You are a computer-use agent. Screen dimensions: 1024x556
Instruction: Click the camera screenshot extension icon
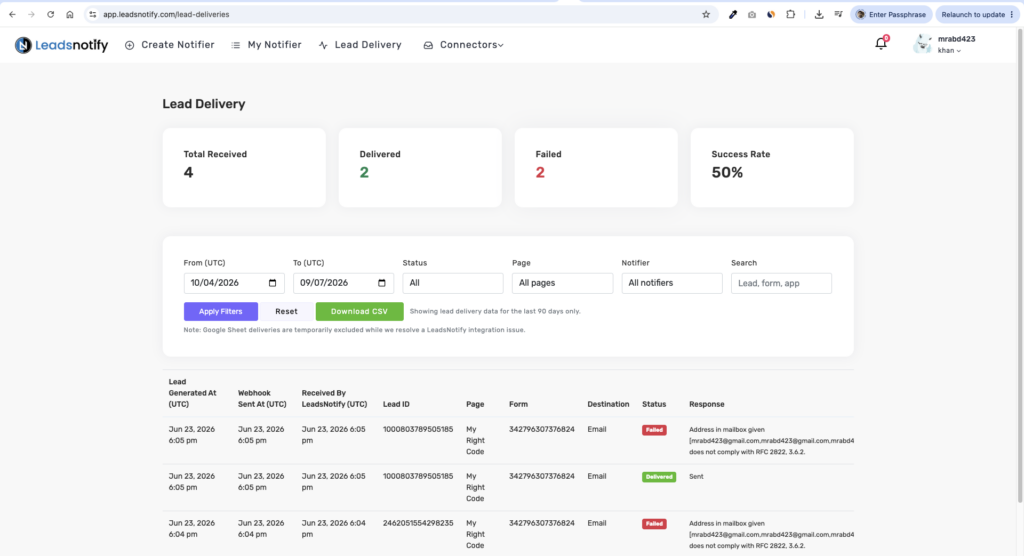pyautogui.click(x=752, y=14)
